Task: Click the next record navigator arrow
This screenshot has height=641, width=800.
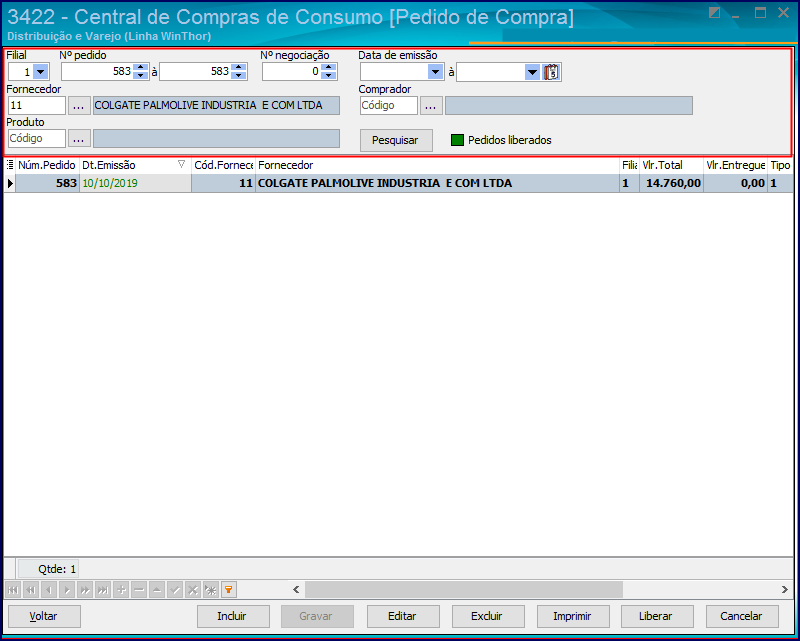Action: [x=67, y=590]
